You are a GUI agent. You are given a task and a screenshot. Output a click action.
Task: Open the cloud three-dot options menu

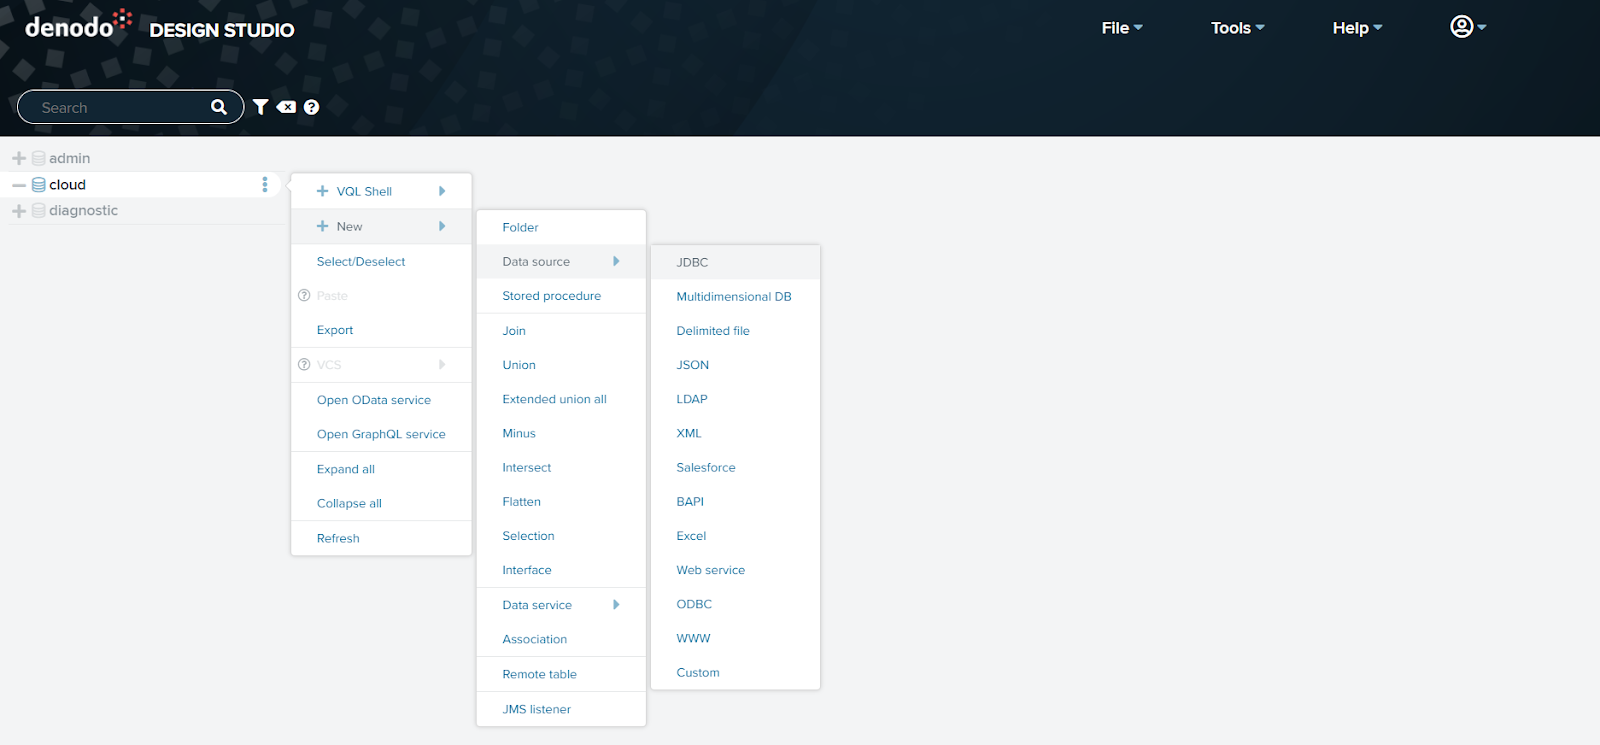click(265, 185)
